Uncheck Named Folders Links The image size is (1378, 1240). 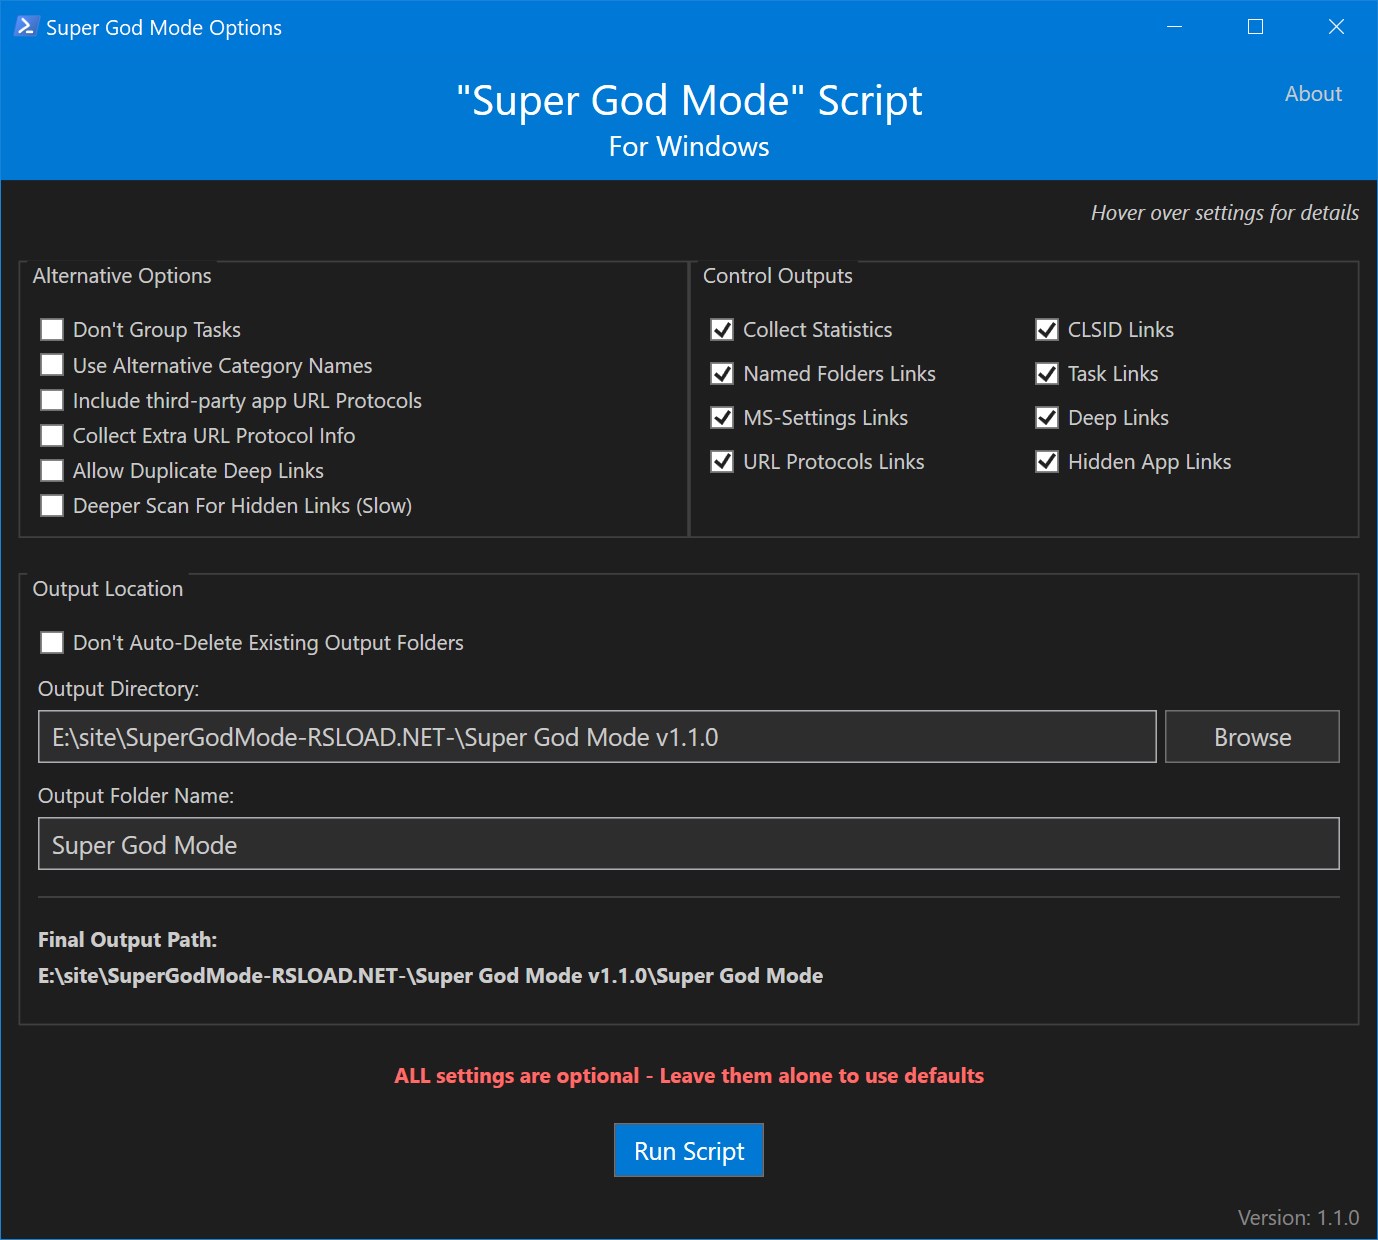click(x=722, y=374)
